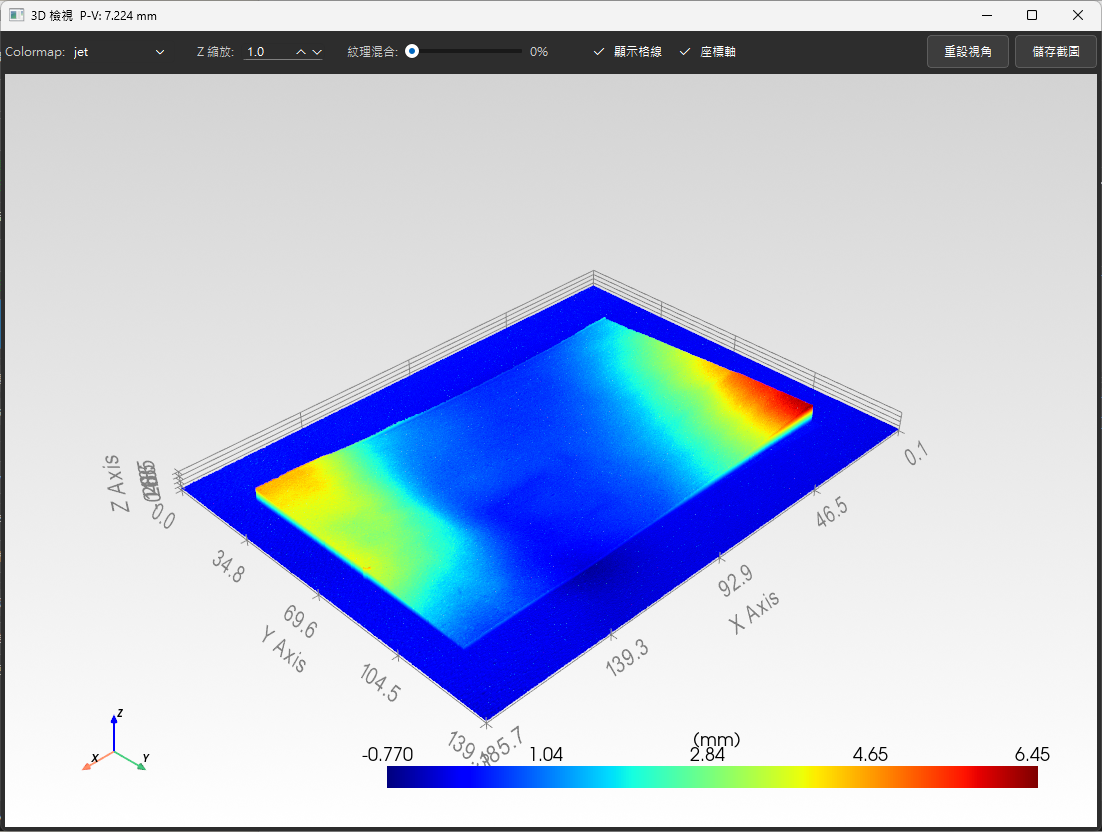
Task: Click the 重設視角 reset view button
Action: coord(968,51)
